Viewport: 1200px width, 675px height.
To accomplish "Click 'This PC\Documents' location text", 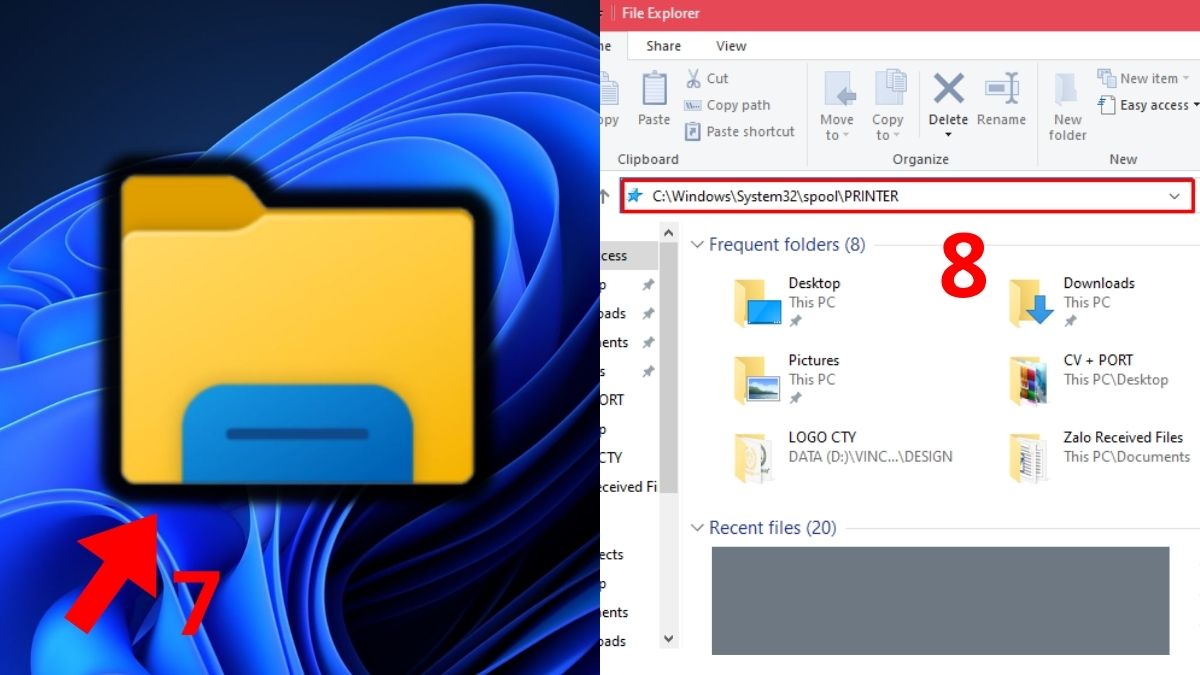I will point(1127,456).
